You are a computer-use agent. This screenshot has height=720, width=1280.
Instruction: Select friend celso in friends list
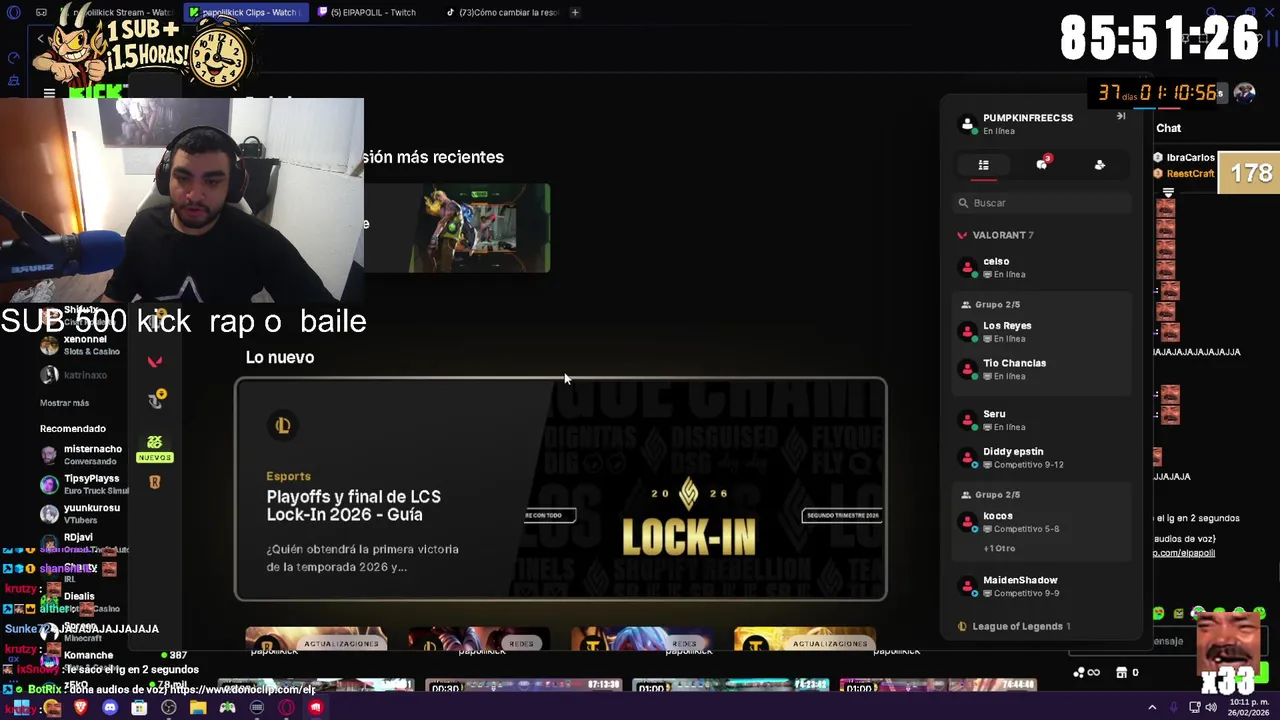[x=1041, y=268]
